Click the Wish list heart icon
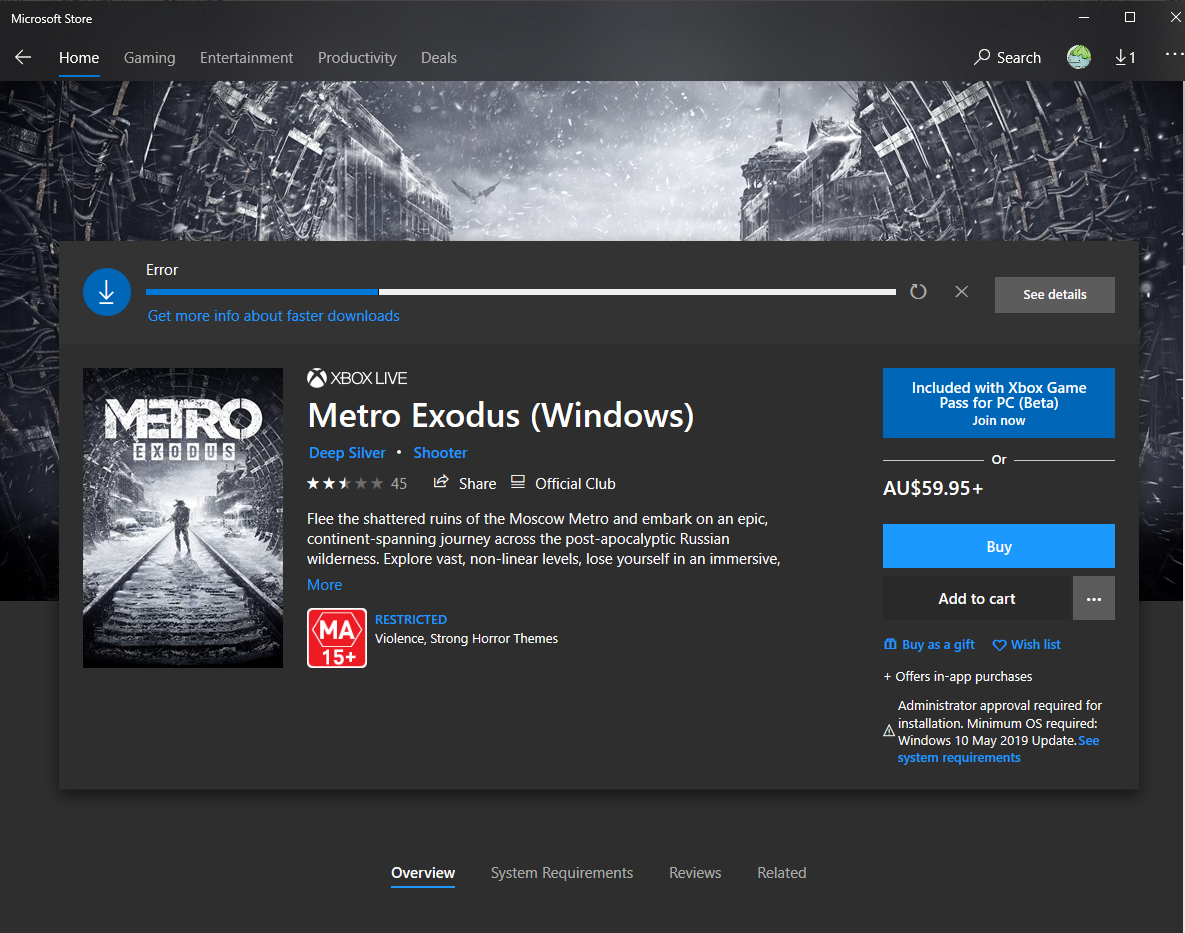1185x933 pixels. point(999,644)
